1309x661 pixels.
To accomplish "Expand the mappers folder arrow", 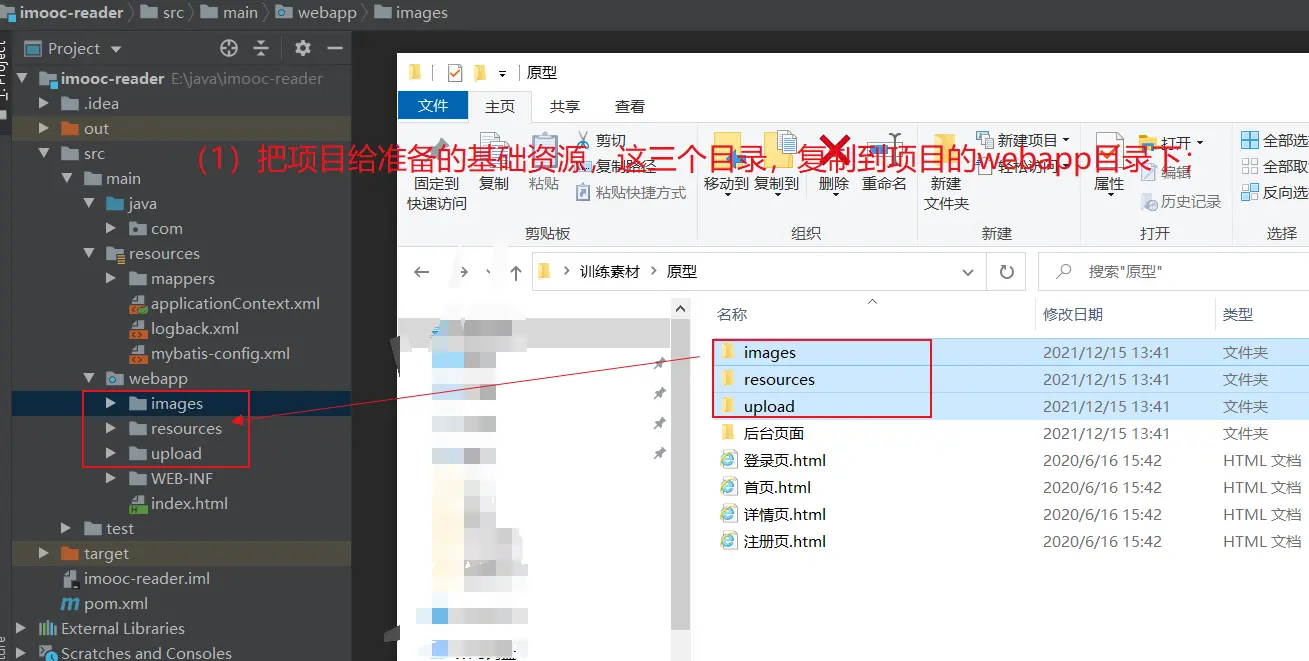I will [111, 278].
